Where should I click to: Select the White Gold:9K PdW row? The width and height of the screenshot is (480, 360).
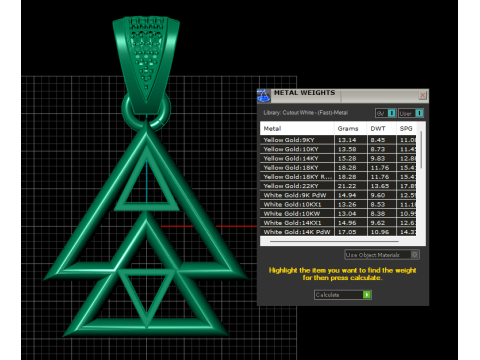(x=338, y=195)
